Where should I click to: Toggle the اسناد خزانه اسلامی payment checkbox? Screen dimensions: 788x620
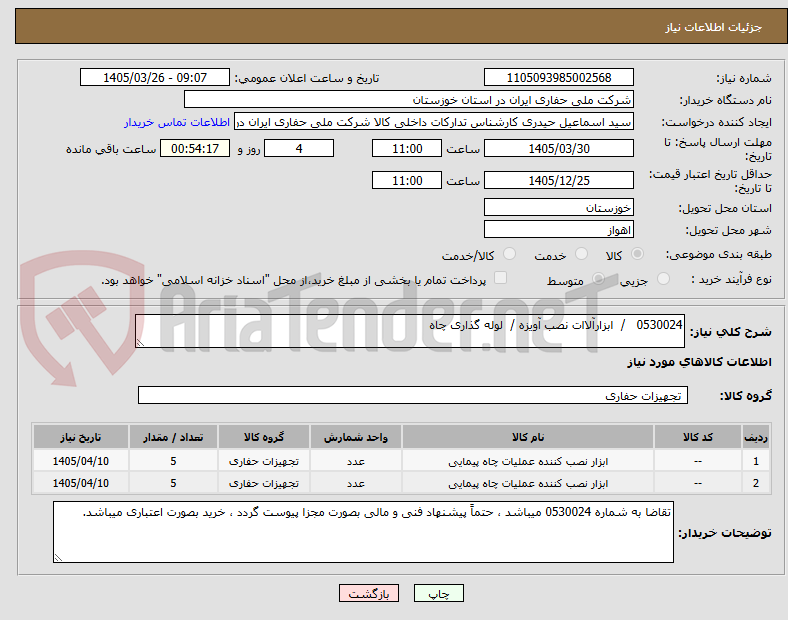[500, 278]
